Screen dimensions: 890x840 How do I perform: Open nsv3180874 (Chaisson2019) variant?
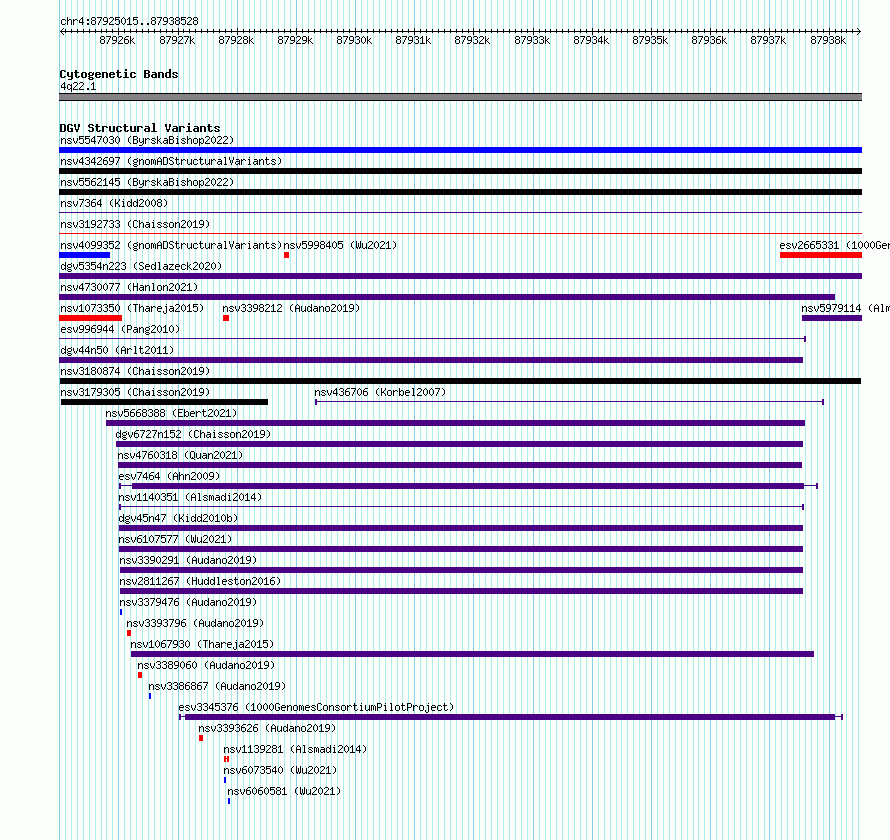click(135, 371)
